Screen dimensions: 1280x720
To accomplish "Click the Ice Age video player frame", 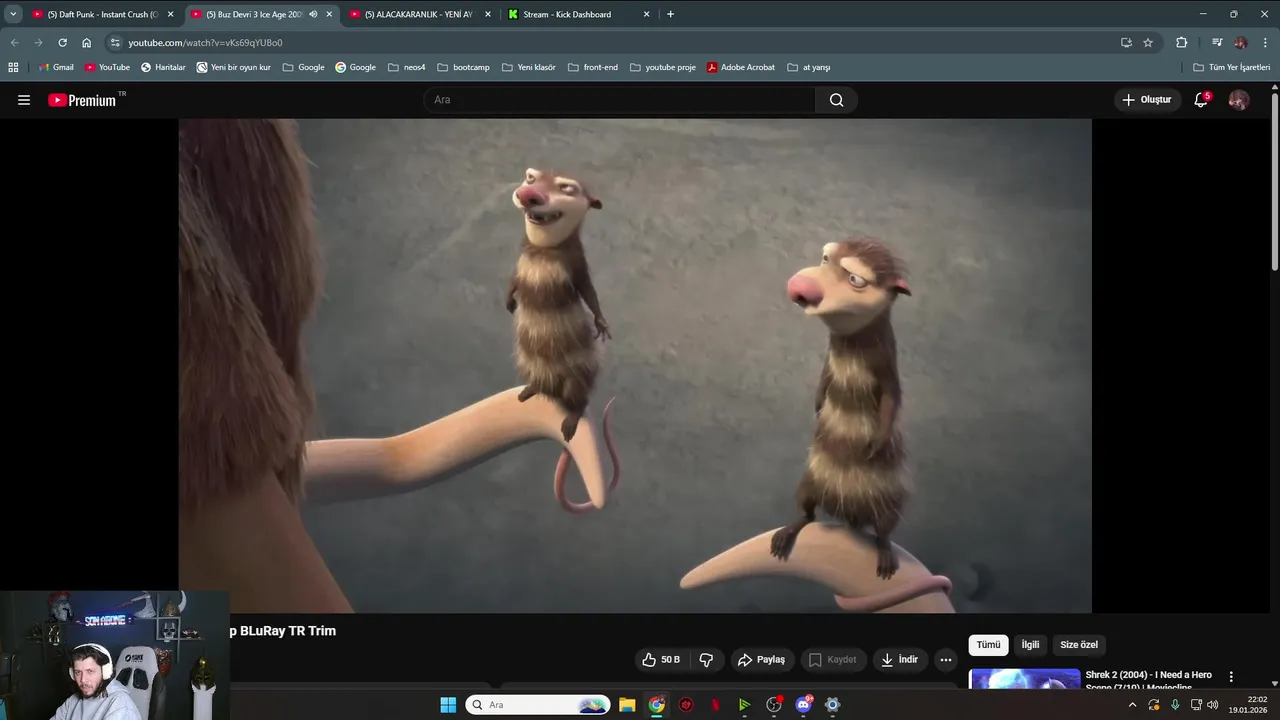I will coord(635,366).
